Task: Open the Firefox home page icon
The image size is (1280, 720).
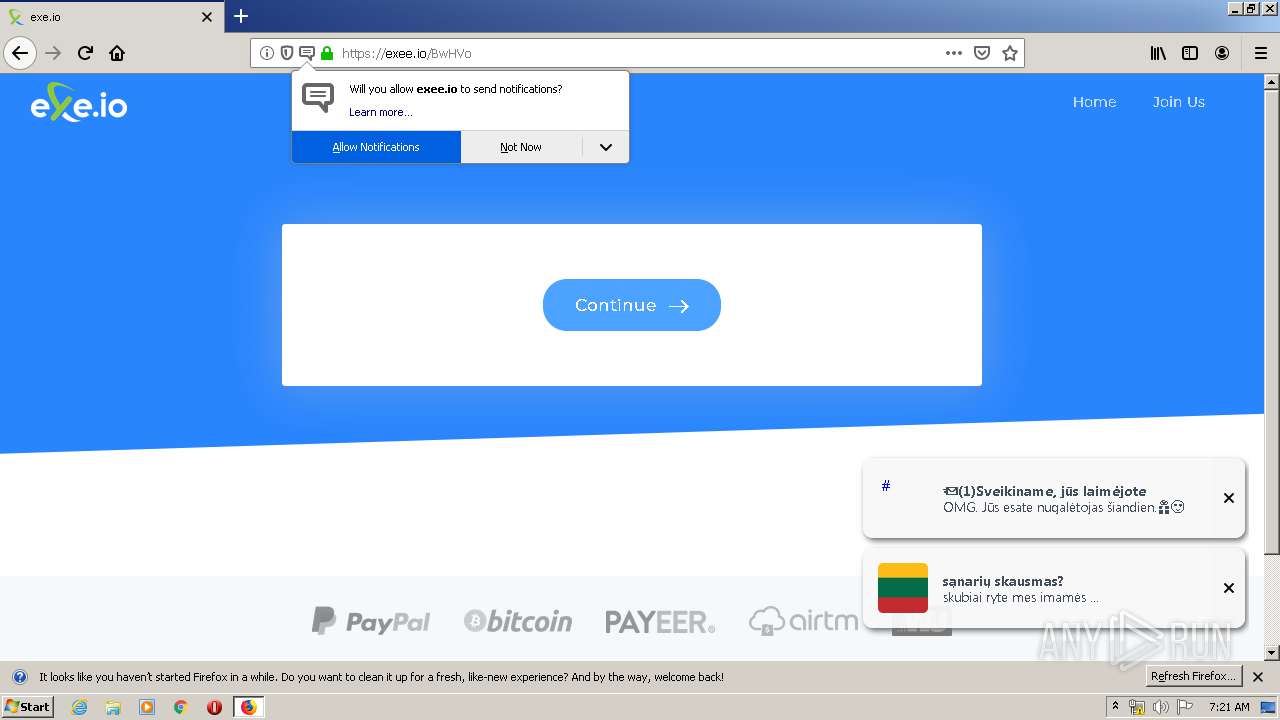Action: (117, 53)
